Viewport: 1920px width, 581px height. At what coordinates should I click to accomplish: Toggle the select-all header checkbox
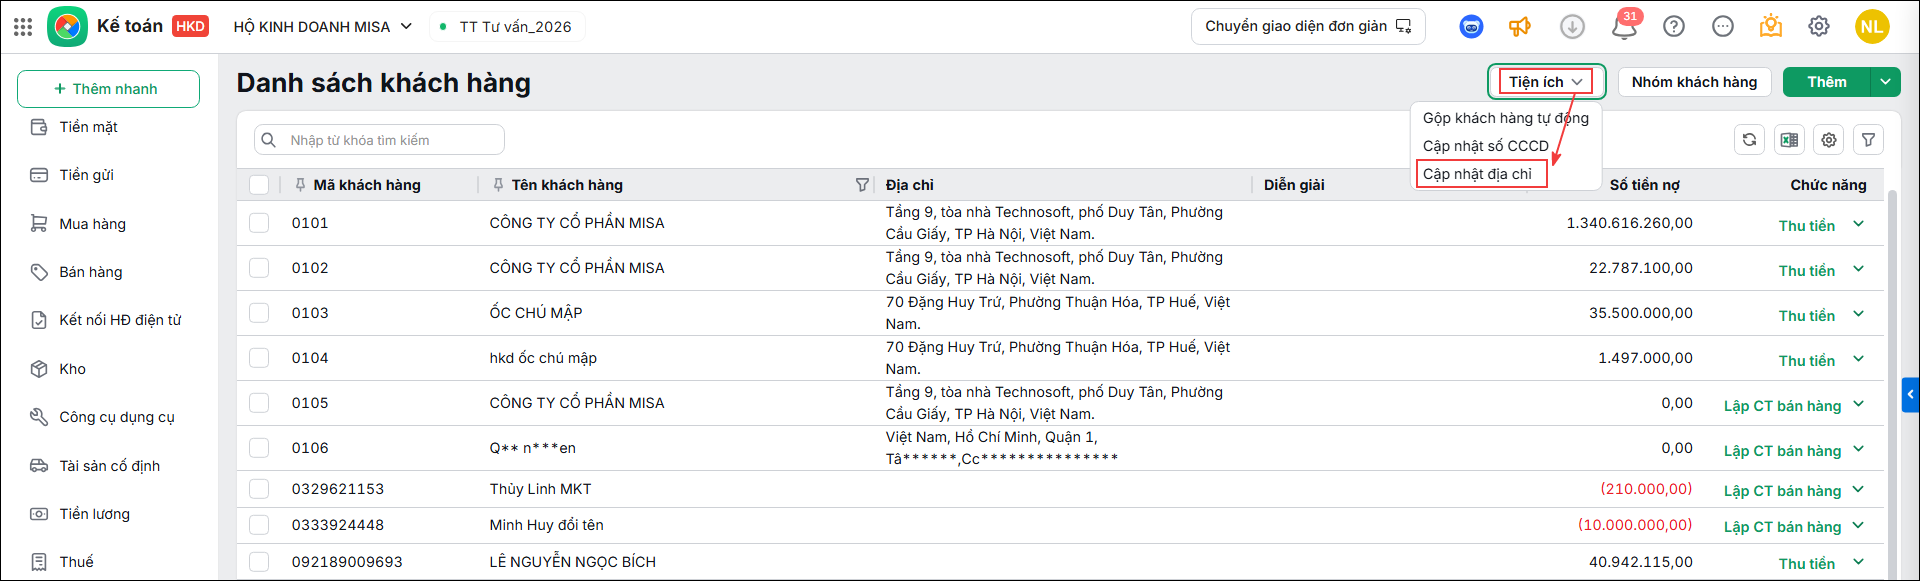pos(259,185)
